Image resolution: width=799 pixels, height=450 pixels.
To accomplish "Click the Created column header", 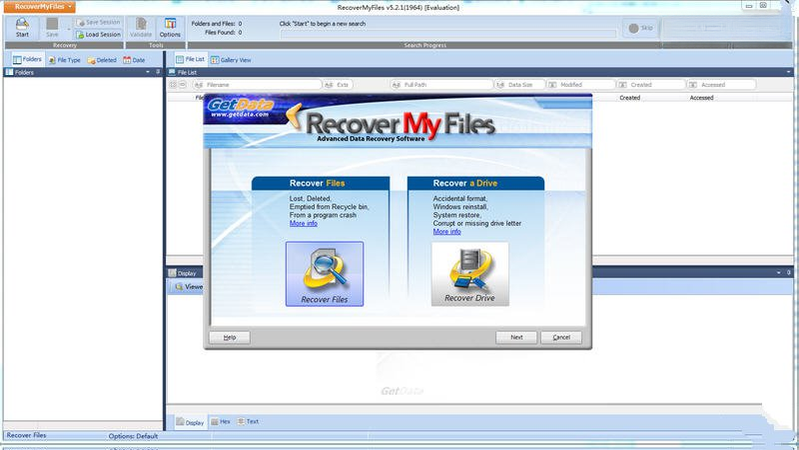I will coord(630,98).
